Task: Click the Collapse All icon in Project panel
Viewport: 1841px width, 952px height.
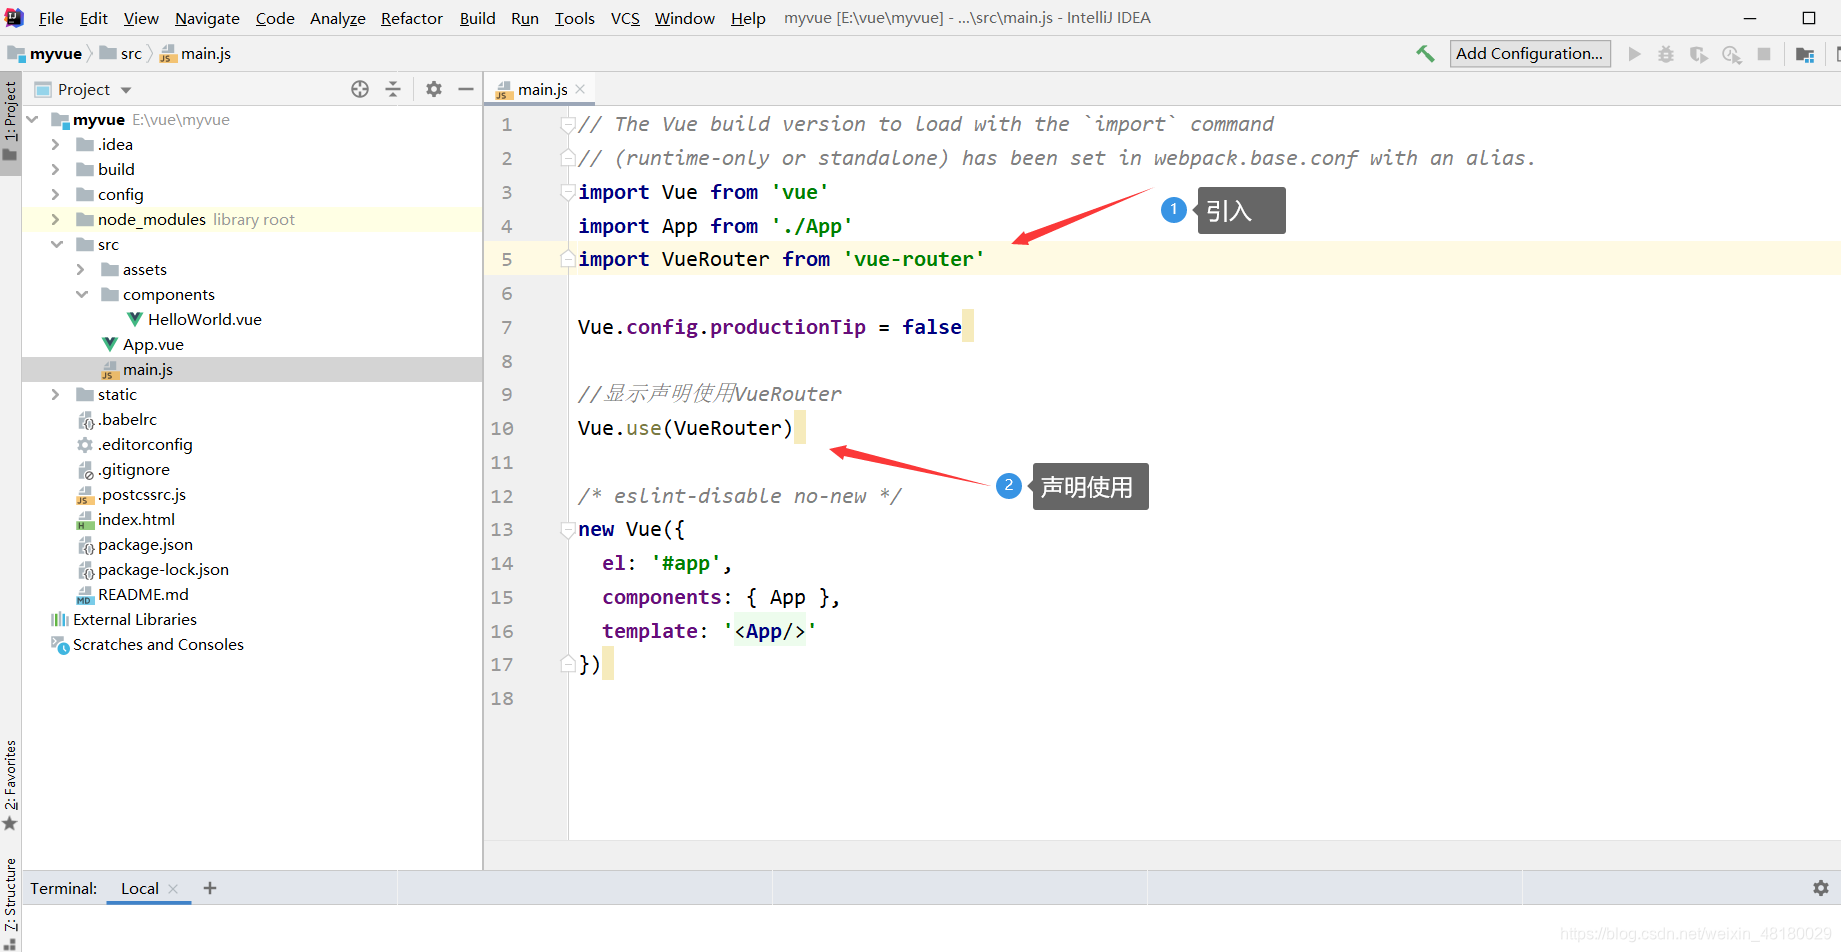Action: click(393, 89)
